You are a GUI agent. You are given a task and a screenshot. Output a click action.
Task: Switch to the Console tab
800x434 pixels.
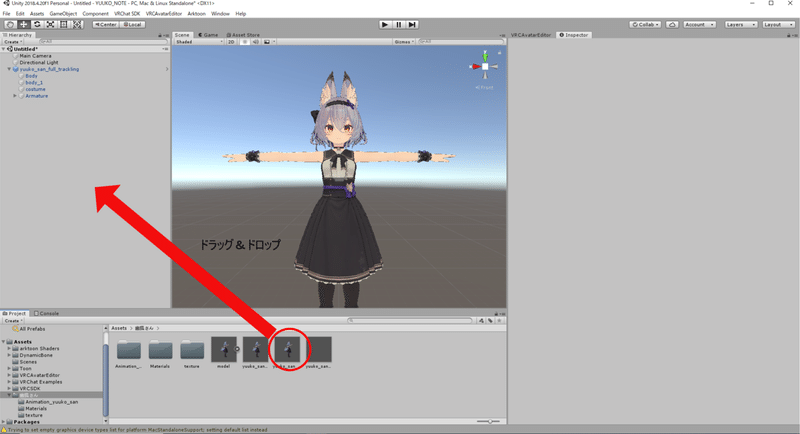tap(46, 314)
